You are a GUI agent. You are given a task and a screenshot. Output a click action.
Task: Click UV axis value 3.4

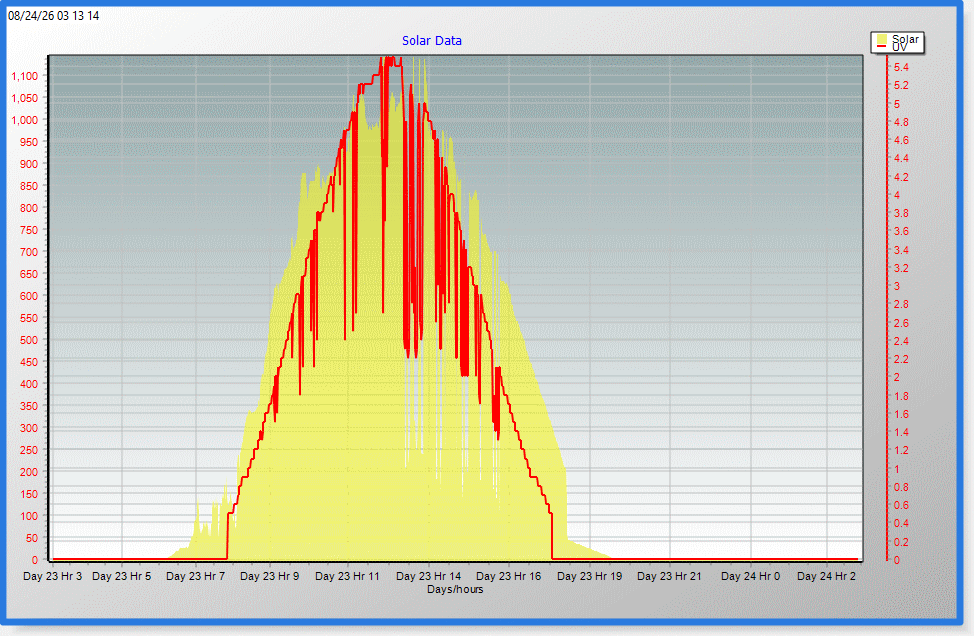[x=901, y=250]
